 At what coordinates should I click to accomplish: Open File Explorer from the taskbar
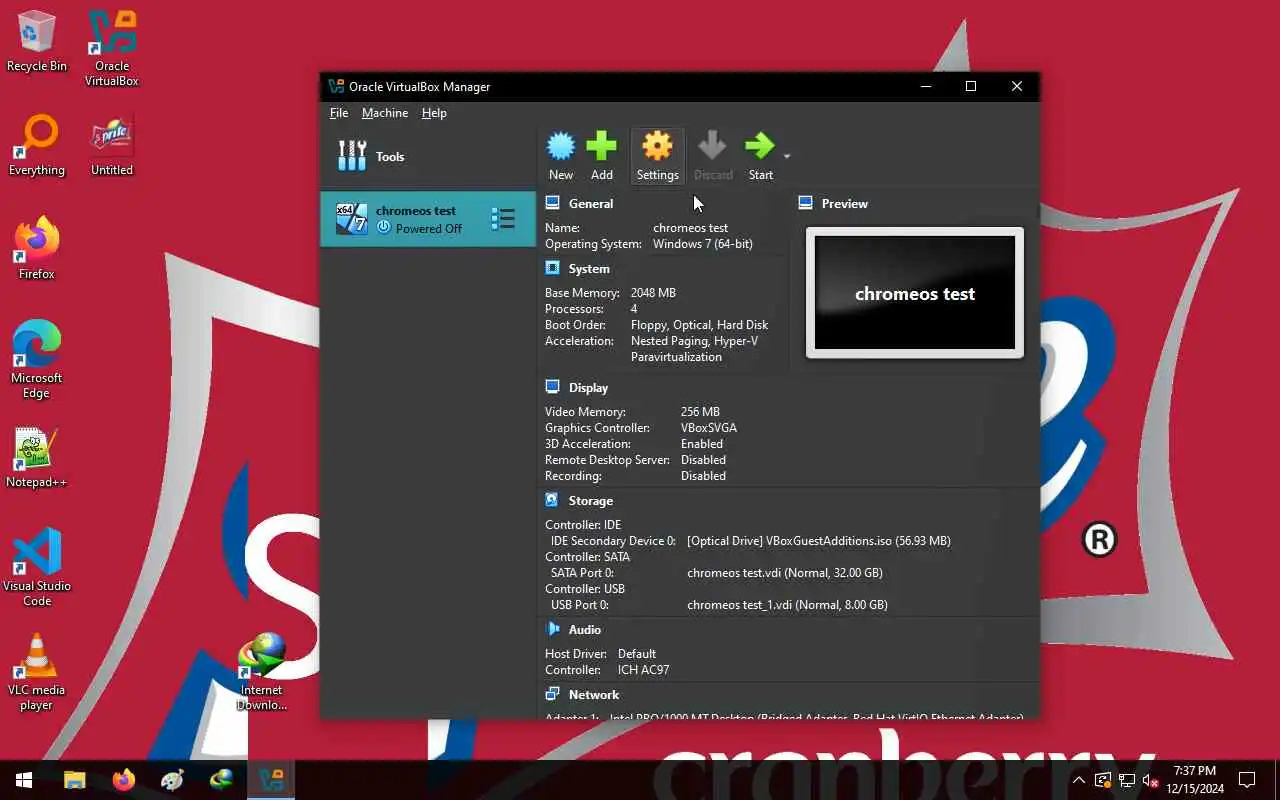click(x=75, y=780)
